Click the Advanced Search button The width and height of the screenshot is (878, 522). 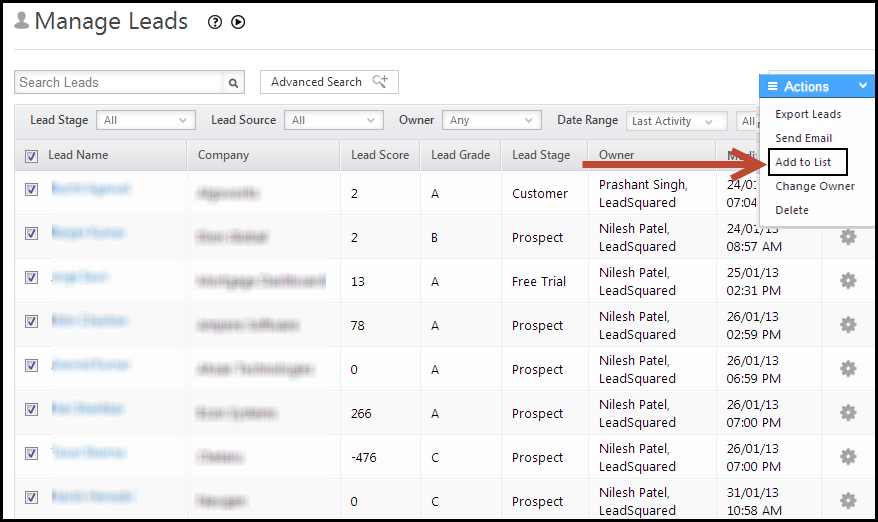pyautogui.click(x=329, y=82)
